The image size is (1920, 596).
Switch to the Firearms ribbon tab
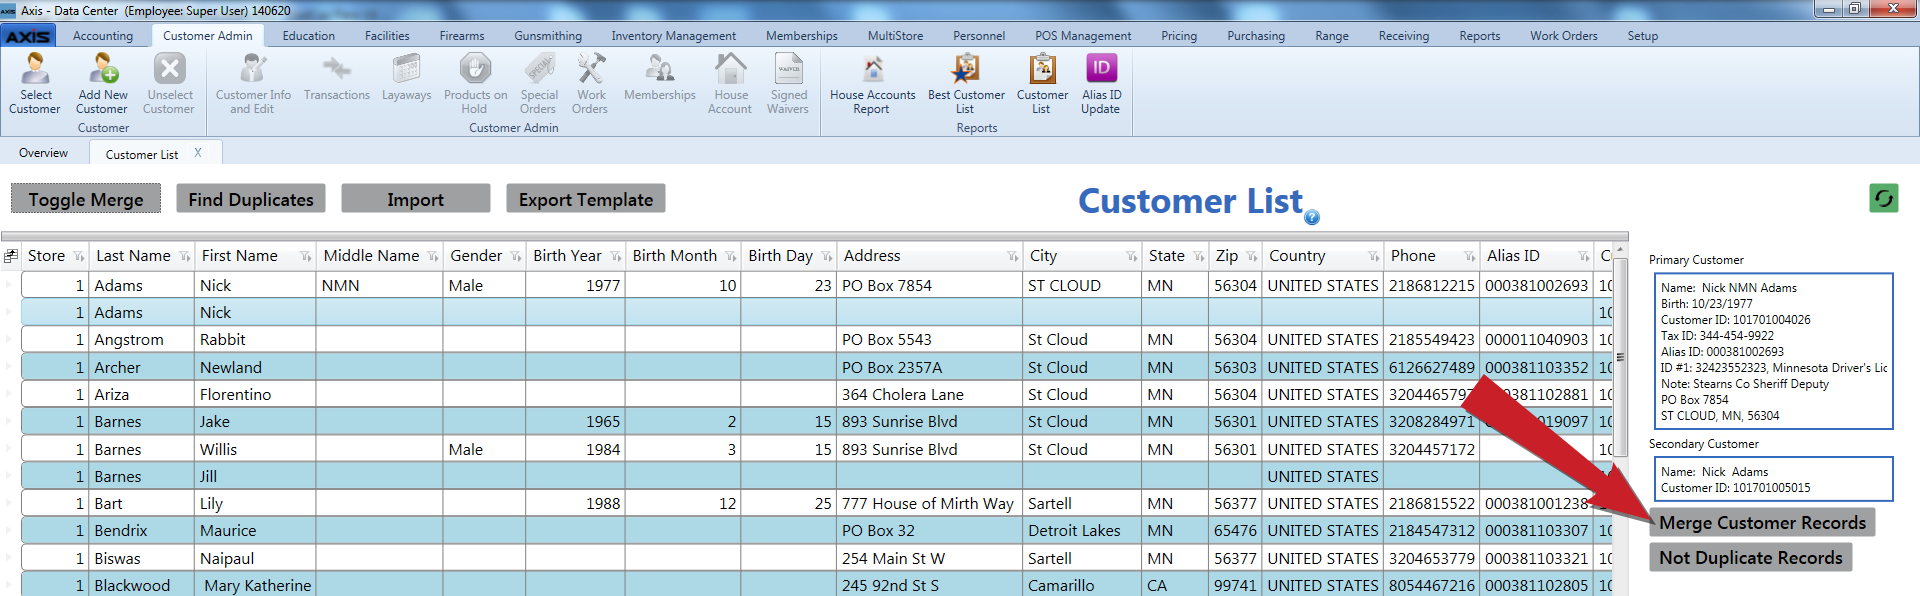(462, 36)
